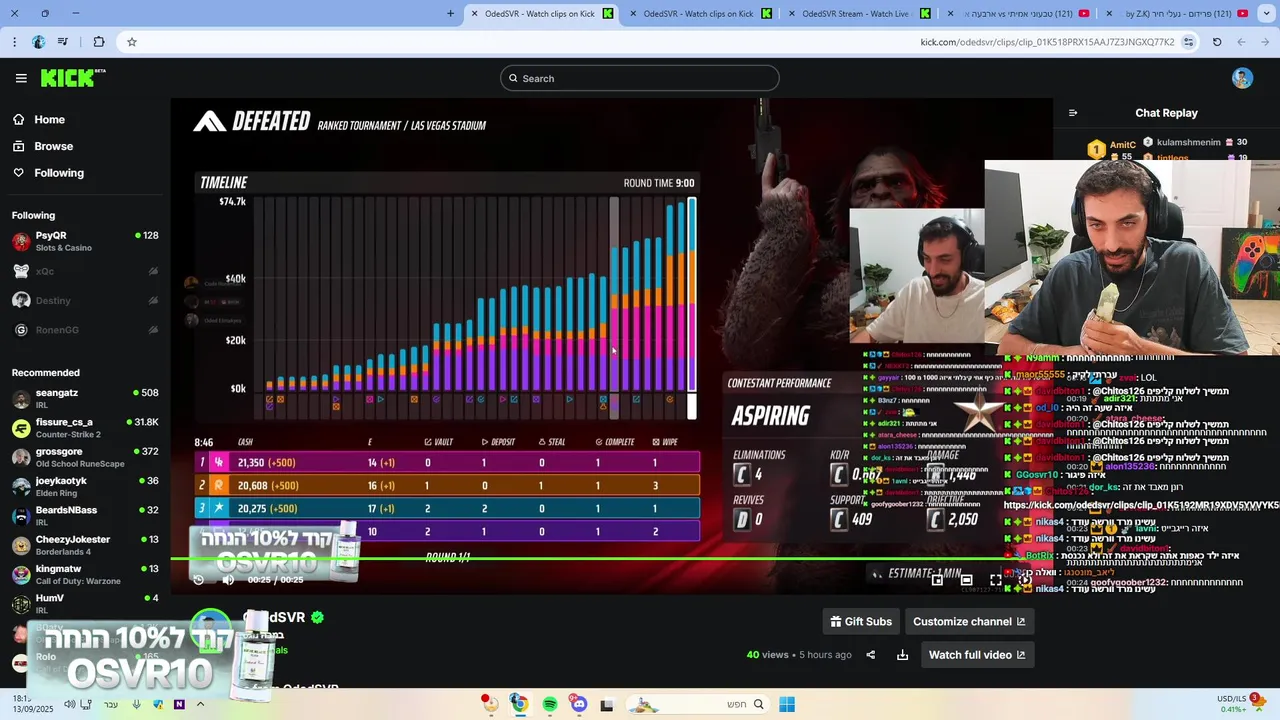Image resolution: width=1280 pixels, height=720 pixels.
Task: Click the microphone tray icon
Action: pyautogui.click(x=136, y=704)
